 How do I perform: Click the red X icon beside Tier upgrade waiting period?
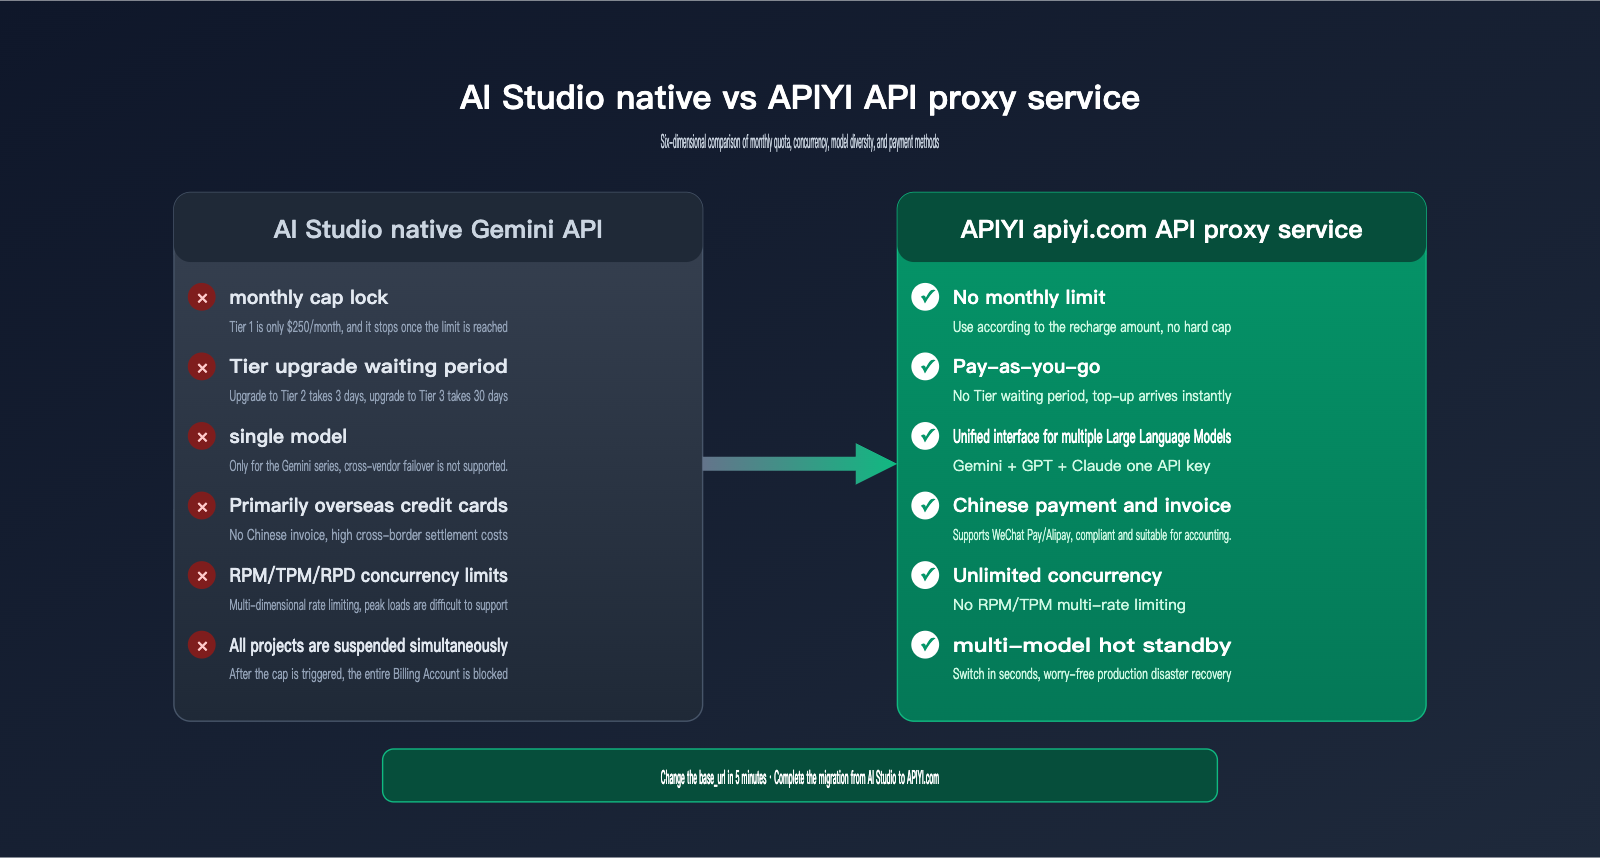(x=202, y=367)
